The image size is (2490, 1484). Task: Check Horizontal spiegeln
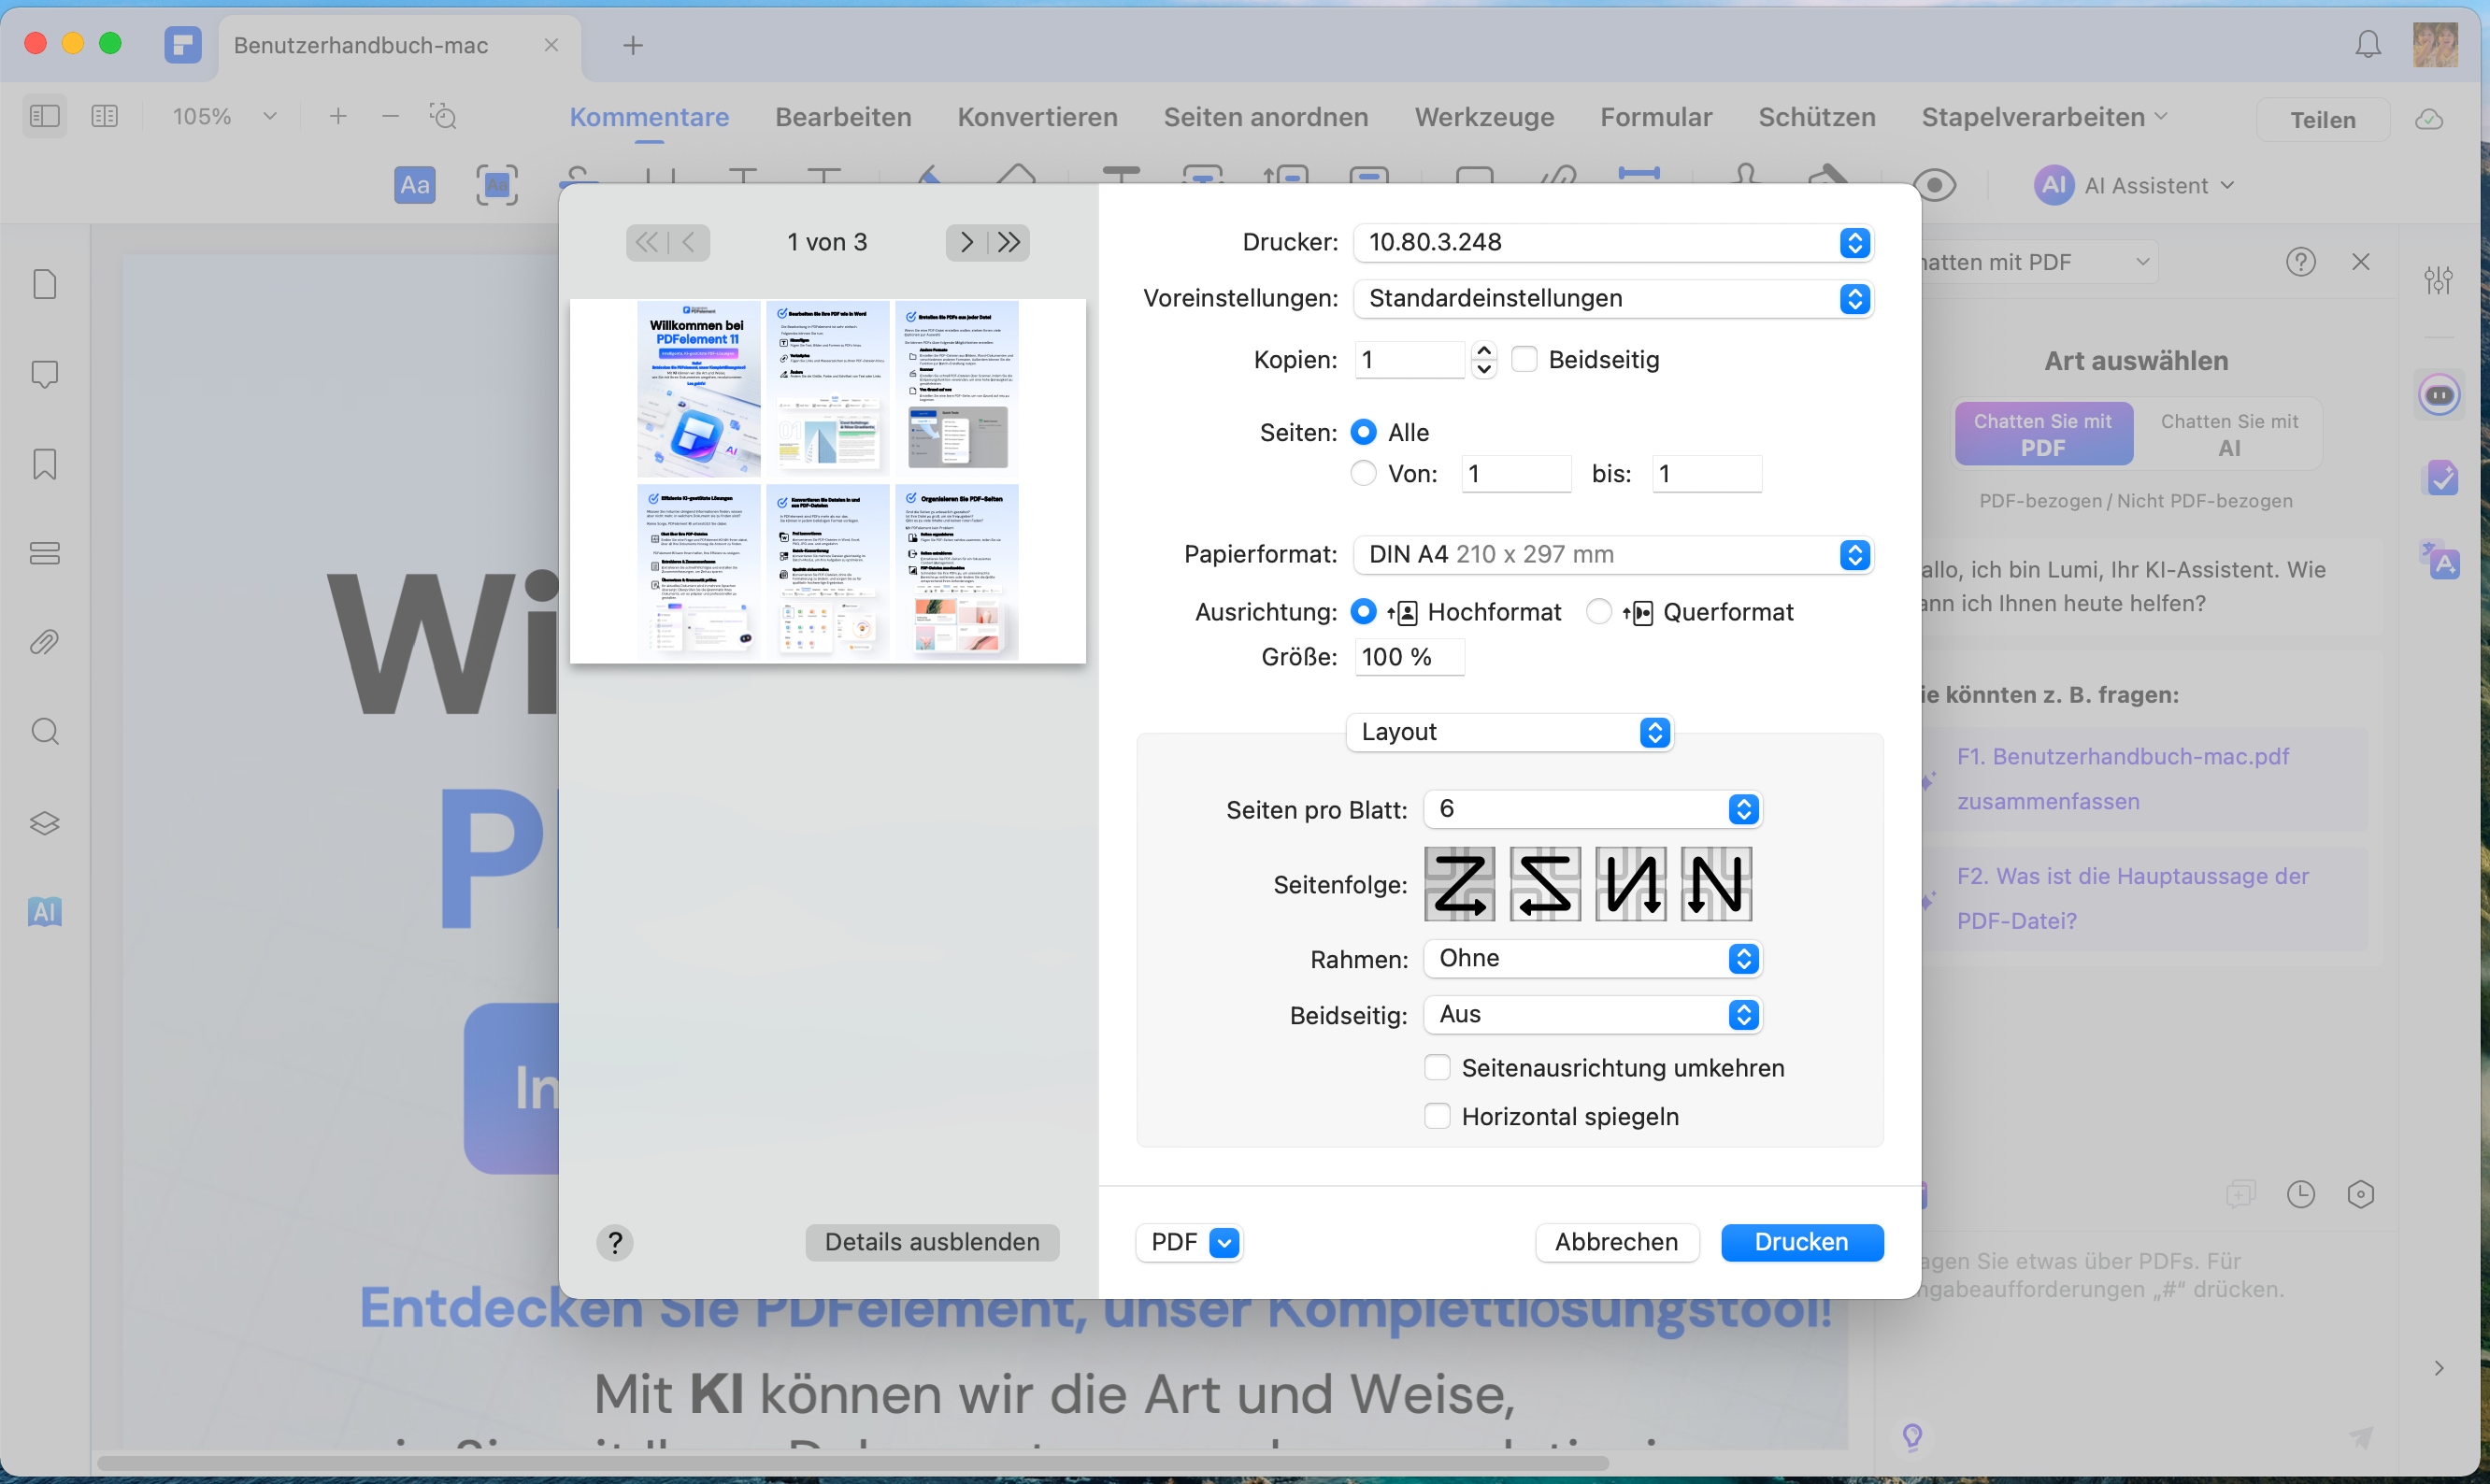click(1437, 1116)
